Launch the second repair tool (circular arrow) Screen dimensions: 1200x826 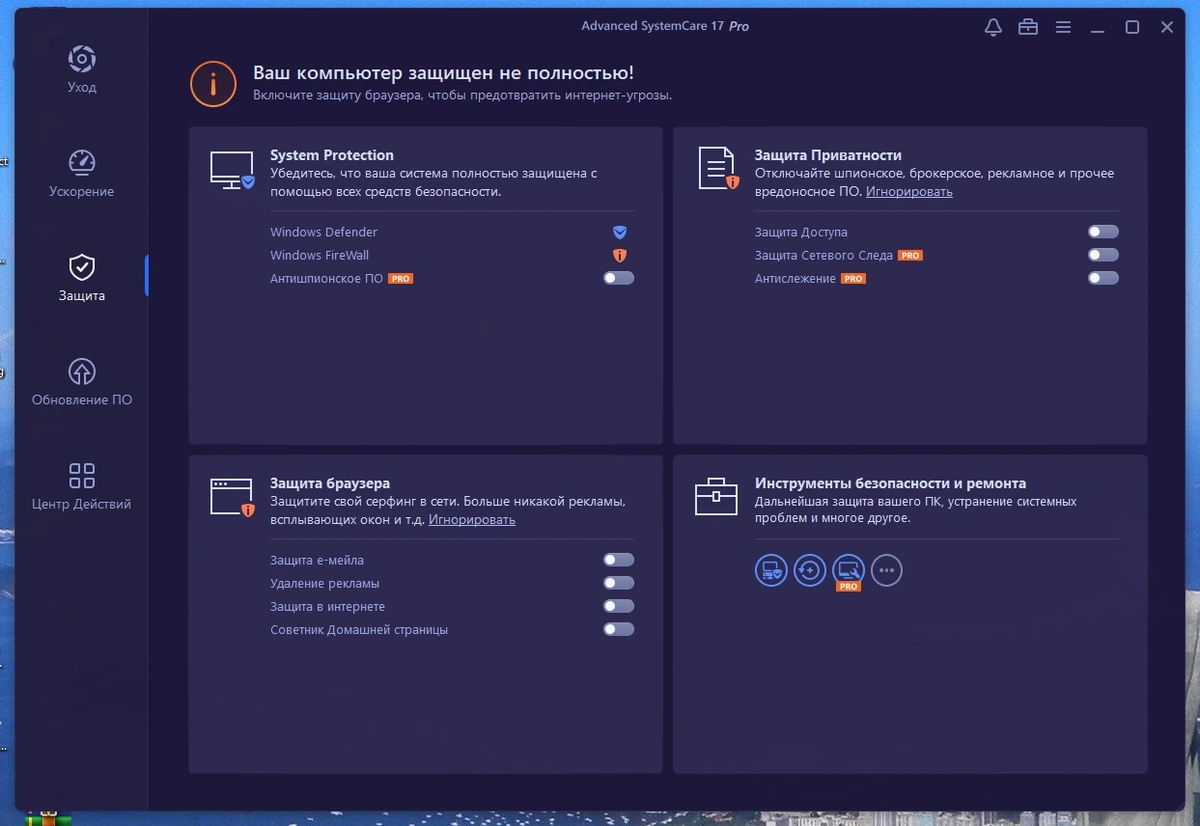coord(810,571)
